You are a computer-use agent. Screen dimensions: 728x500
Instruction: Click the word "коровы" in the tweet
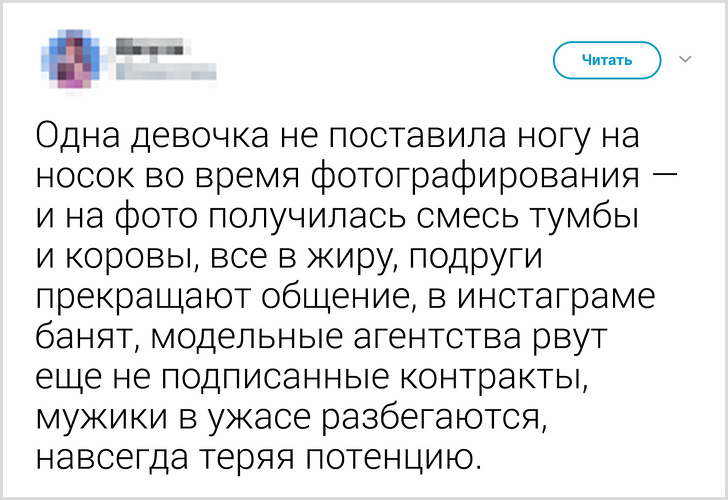pyautogui.click(x=125, y=257)
